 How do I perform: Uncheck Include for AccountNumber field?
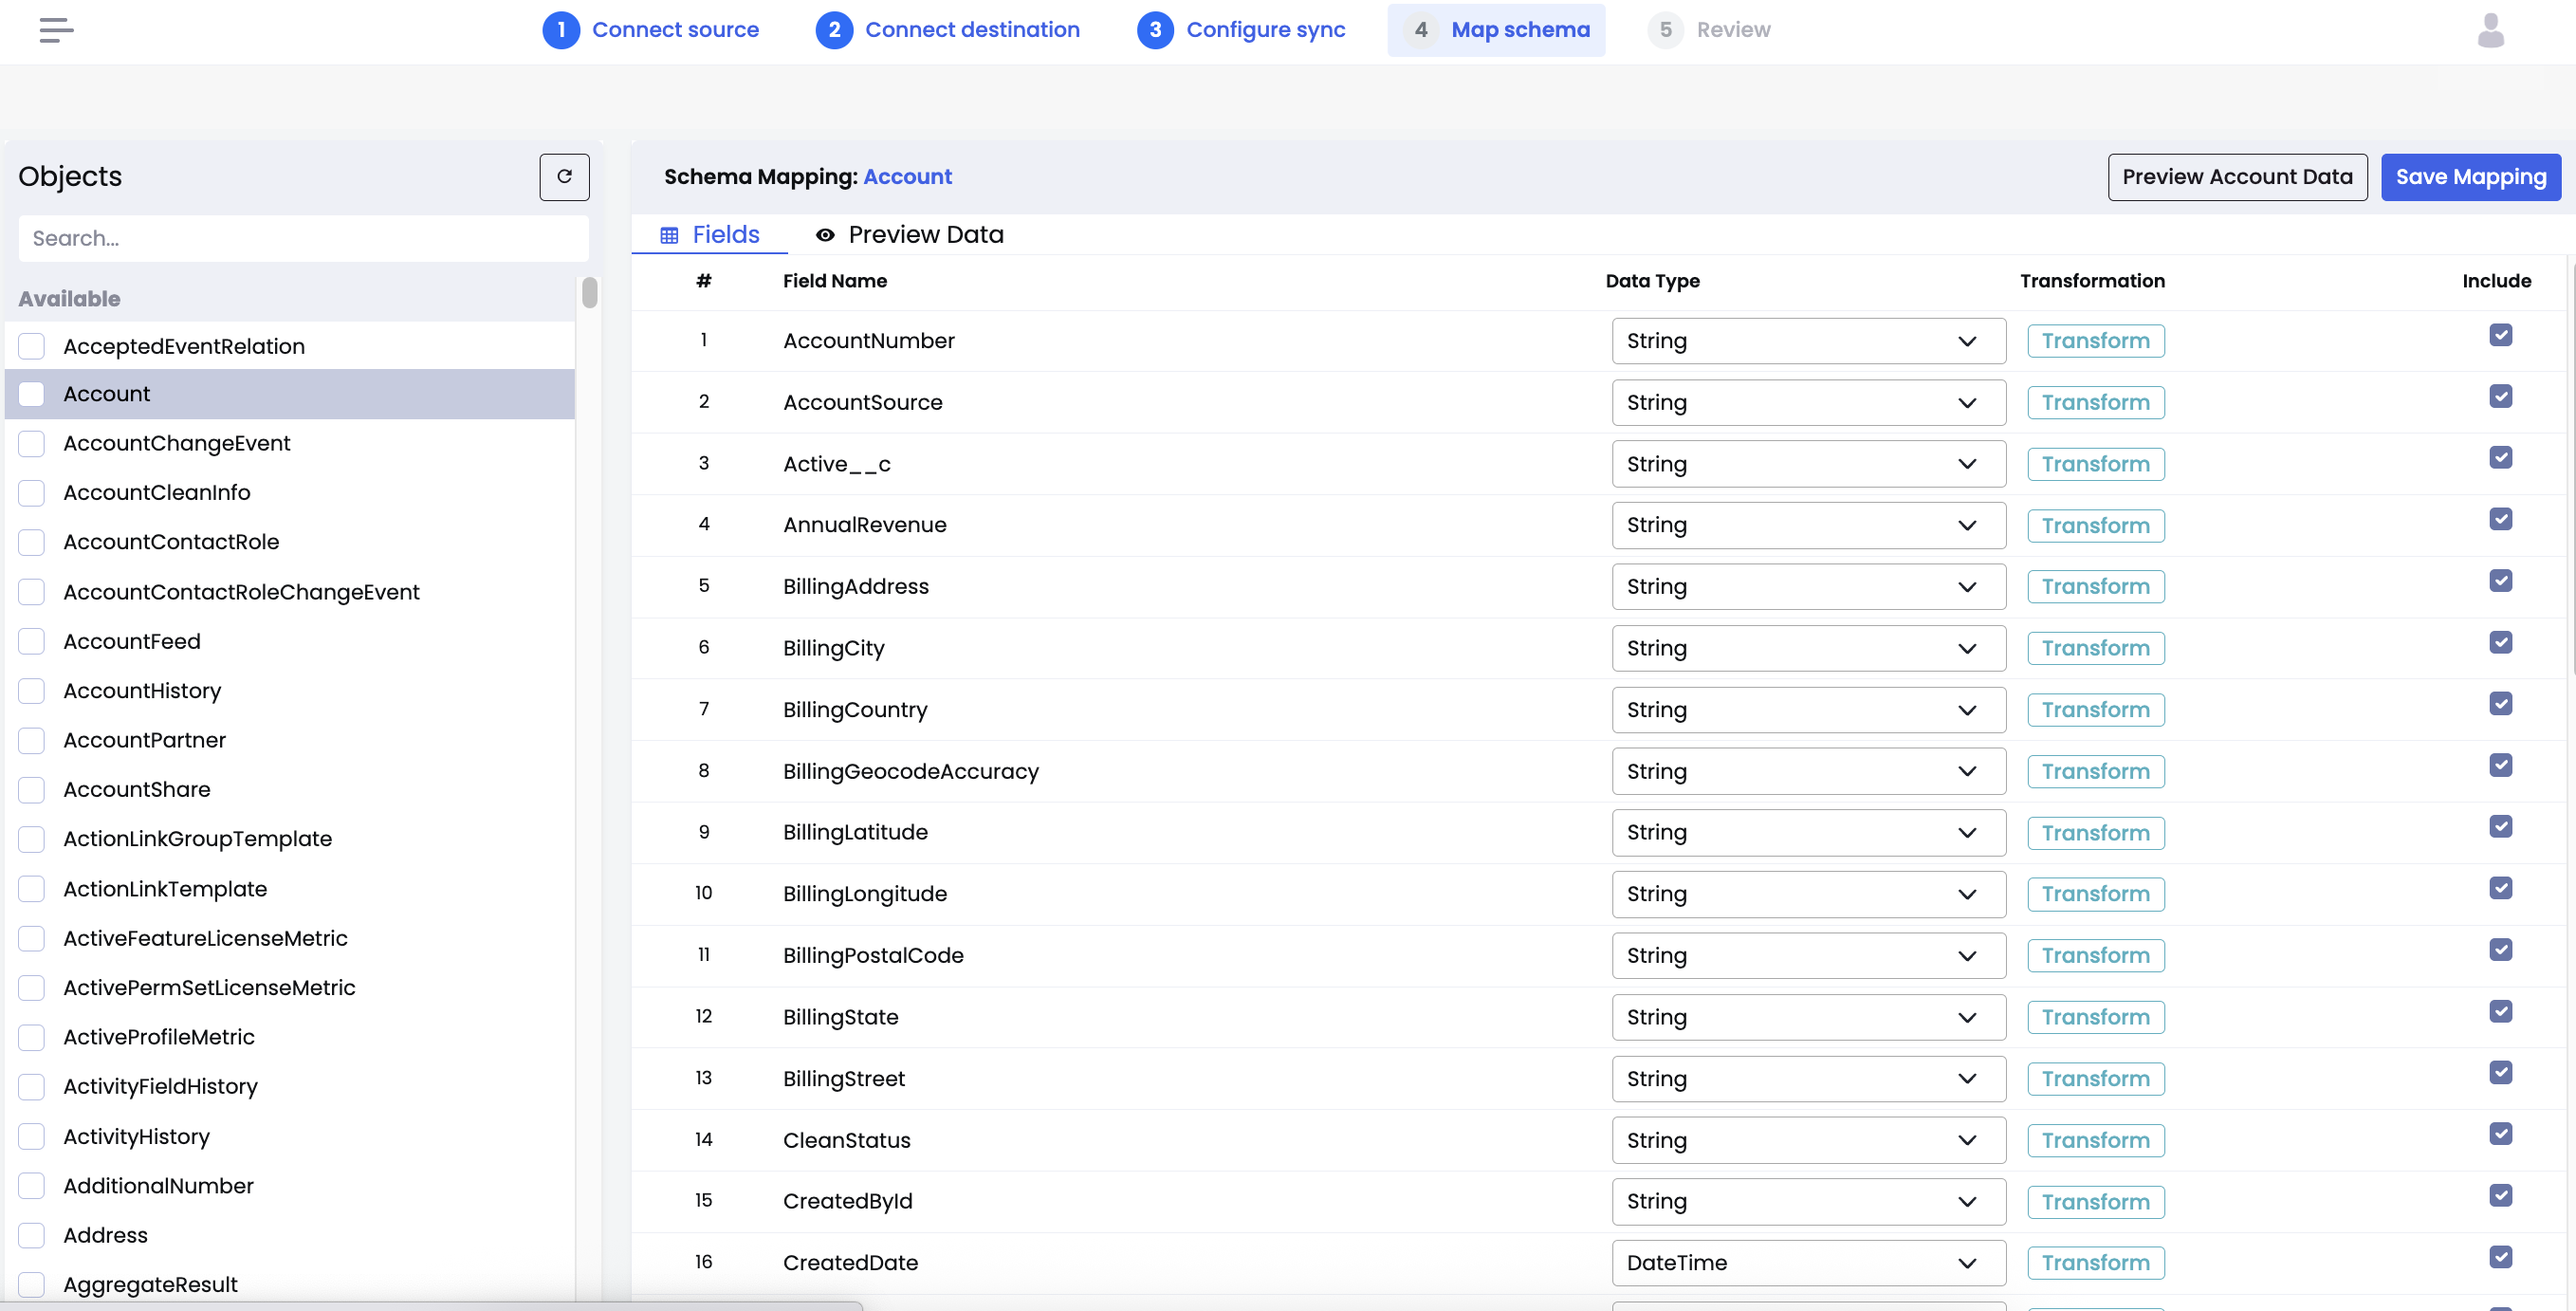[2500, 335]
